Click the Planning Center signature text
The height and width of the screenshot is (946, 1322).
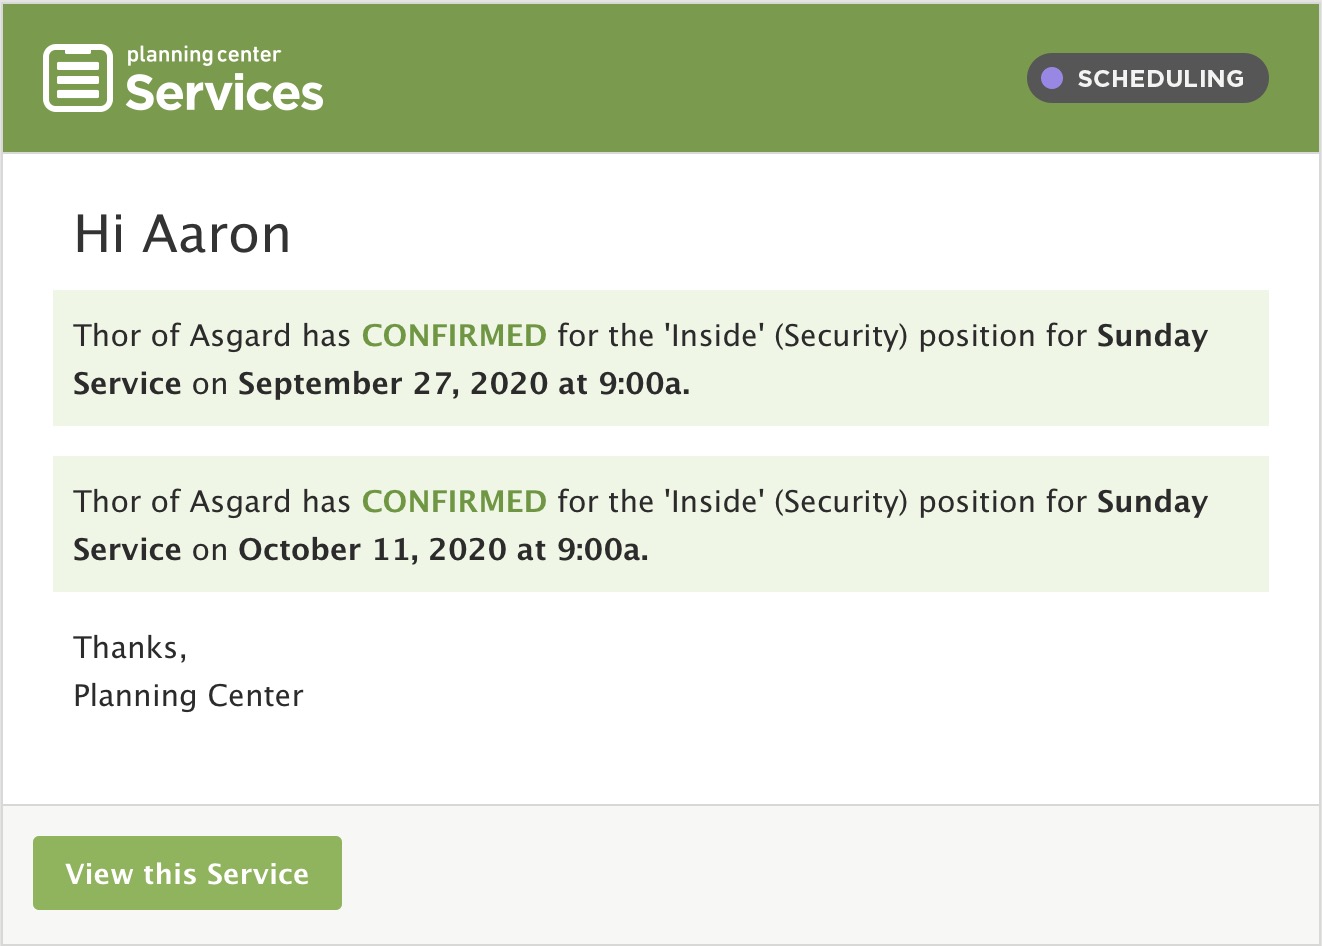(188, 696)
